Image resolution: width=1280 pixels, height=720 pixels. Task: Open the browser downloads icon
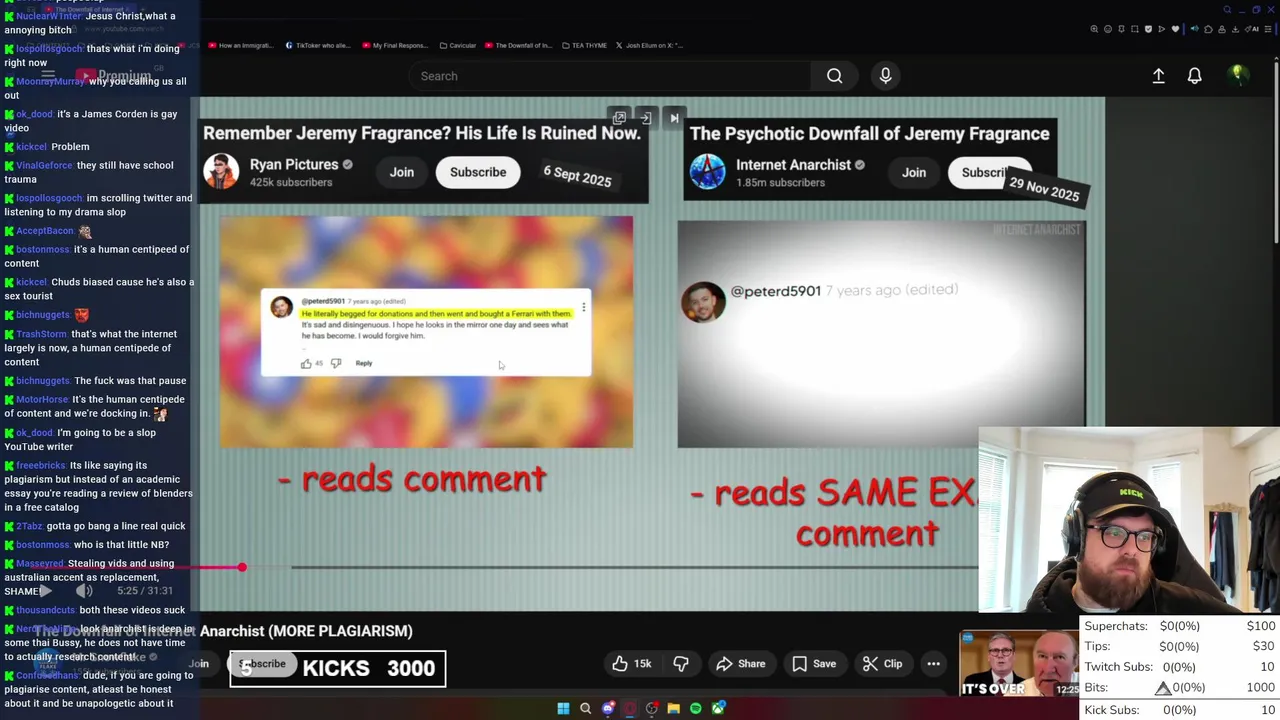1235,29
